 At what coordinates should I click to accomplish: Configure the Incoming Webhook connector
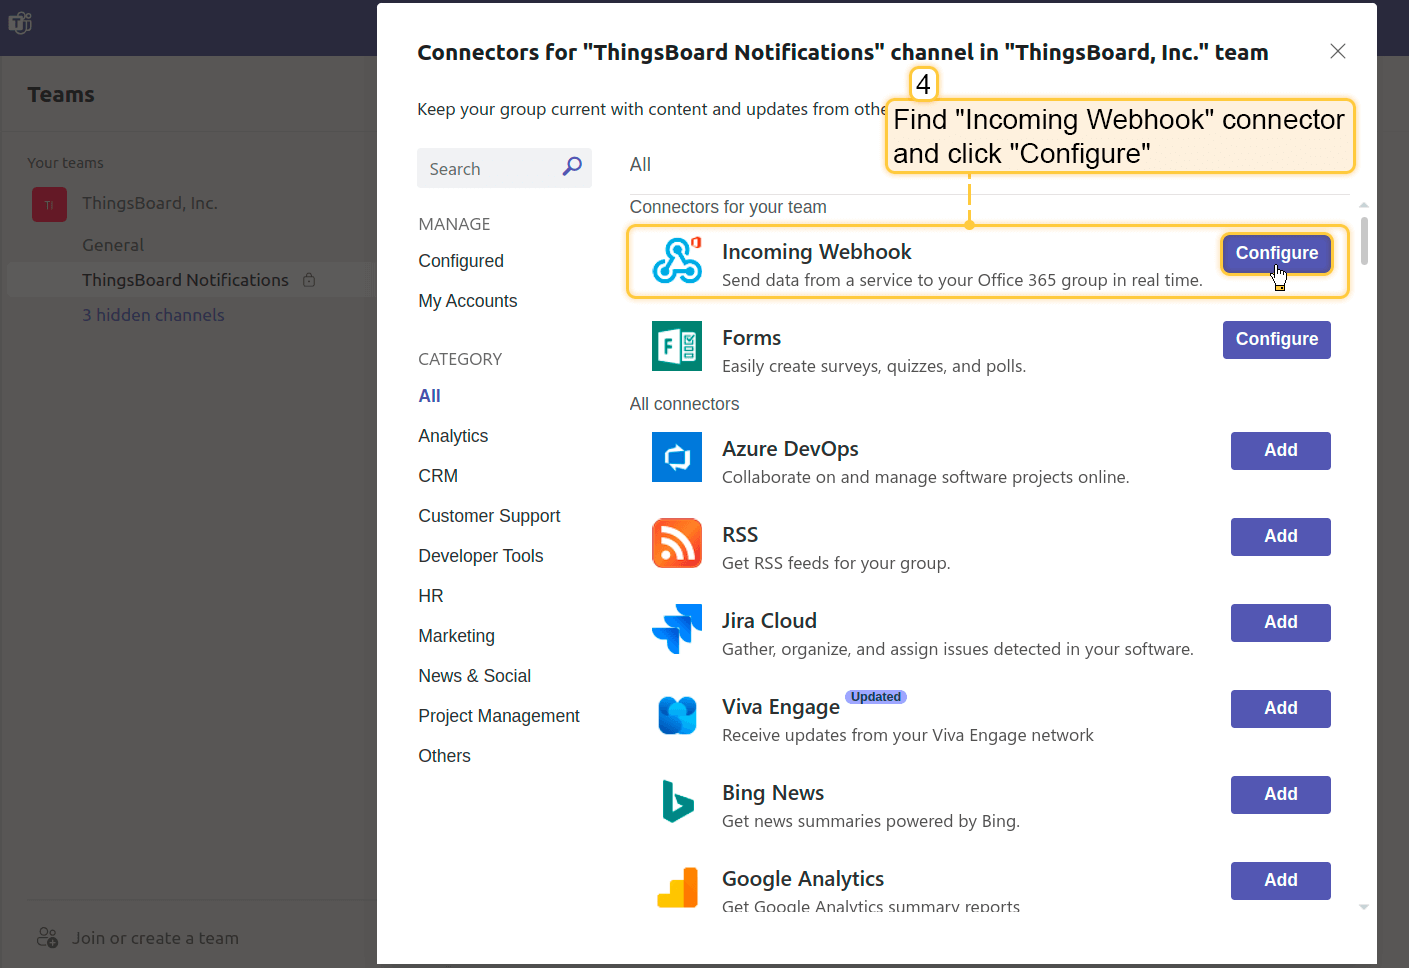pyautogui.click(x=1276, y=253)
